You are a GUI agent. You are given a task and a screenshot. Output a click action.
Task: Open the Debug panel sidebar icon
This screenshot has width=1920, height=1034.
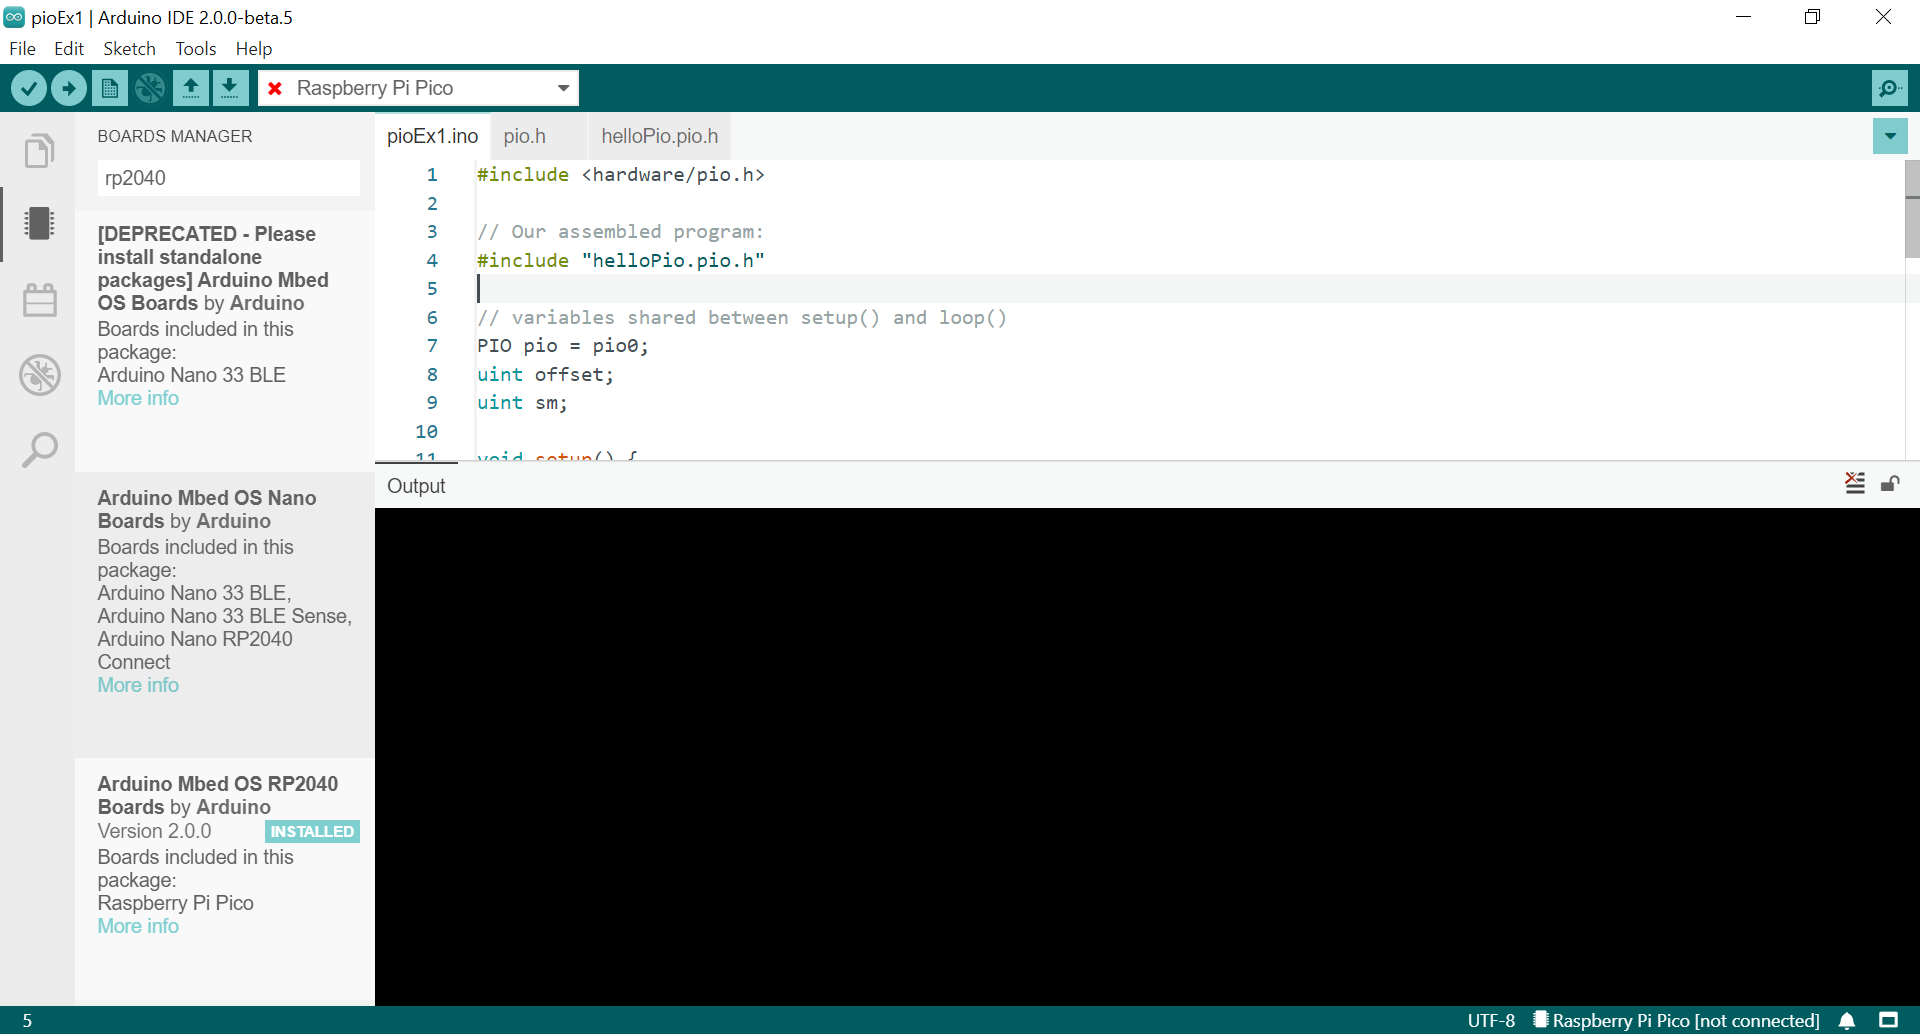[40, 375]
